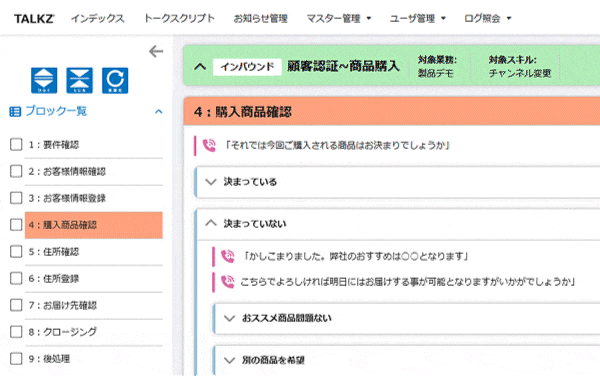Check the 8：クロージング checkbox
The image size is (600, 376).
[x=16, y=332]
